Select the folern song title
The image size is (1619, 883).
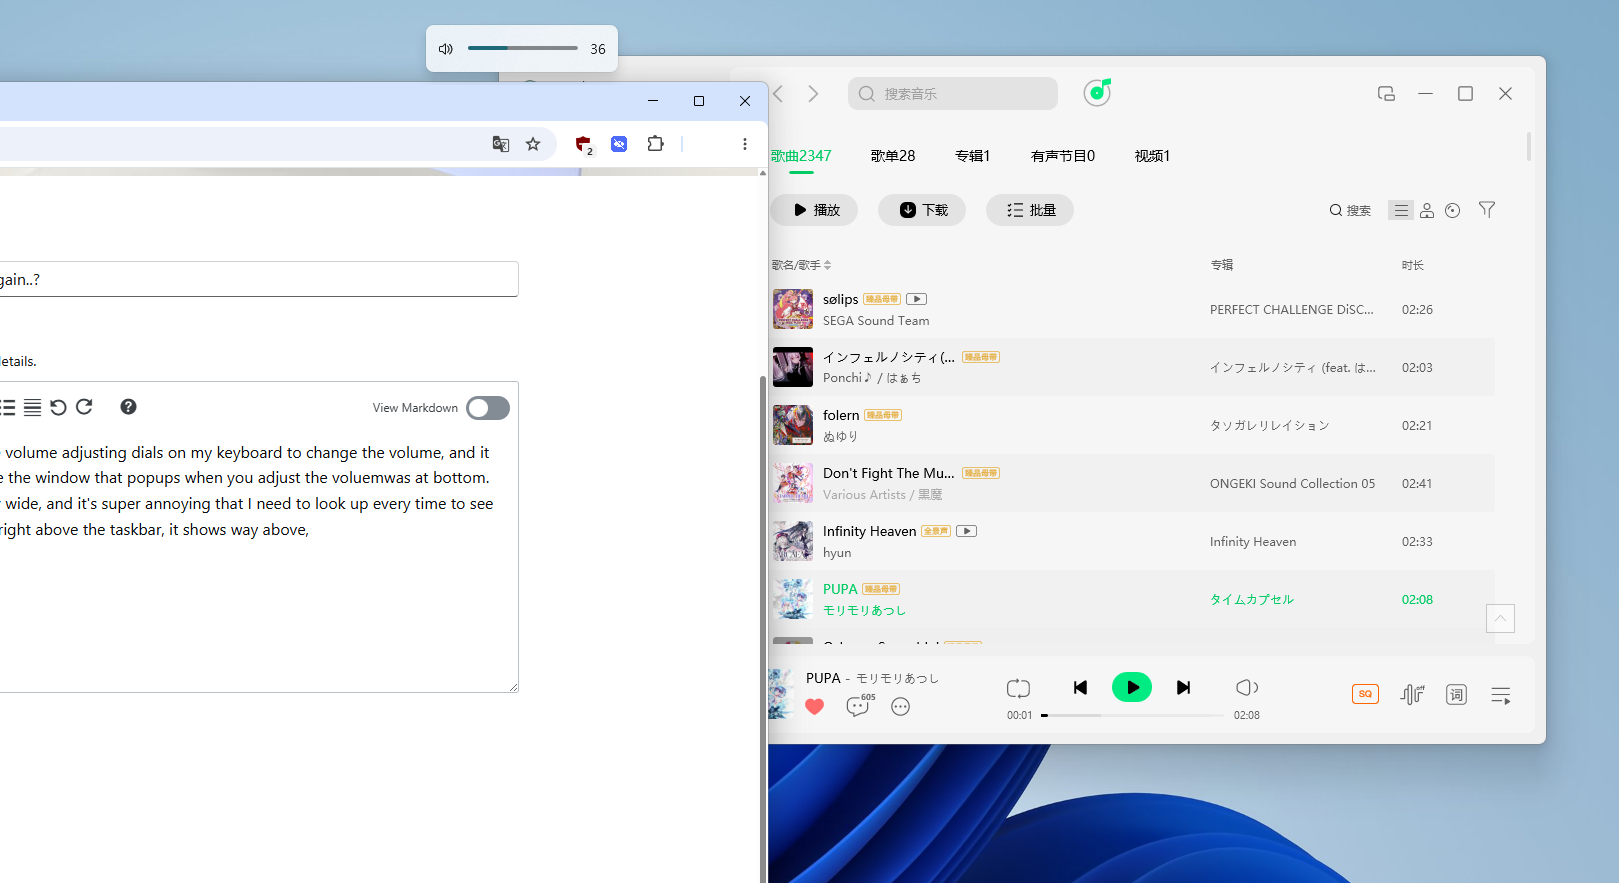(841, 415)
